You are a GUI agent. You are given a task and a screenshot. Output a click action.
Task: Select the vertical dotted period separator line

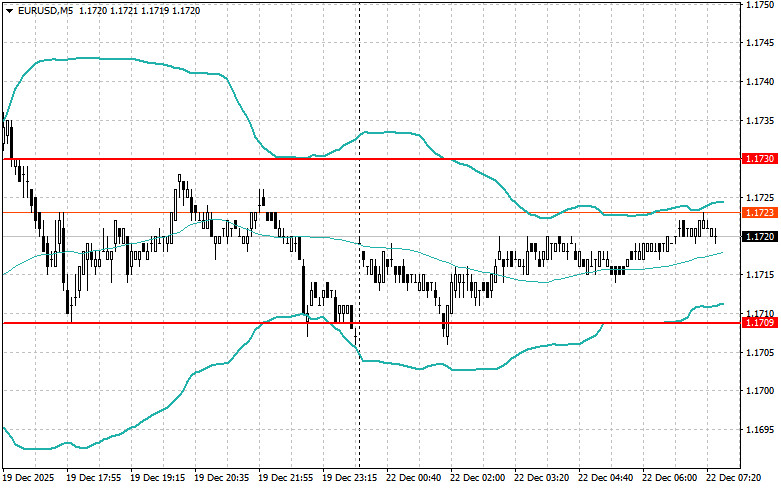359,200
